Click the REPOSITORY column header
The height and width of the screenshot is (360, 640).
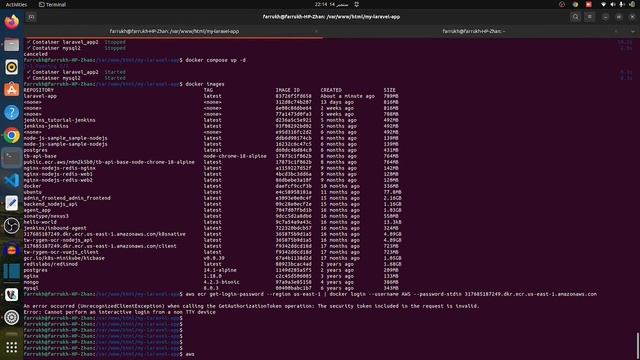tap(39, 90)
